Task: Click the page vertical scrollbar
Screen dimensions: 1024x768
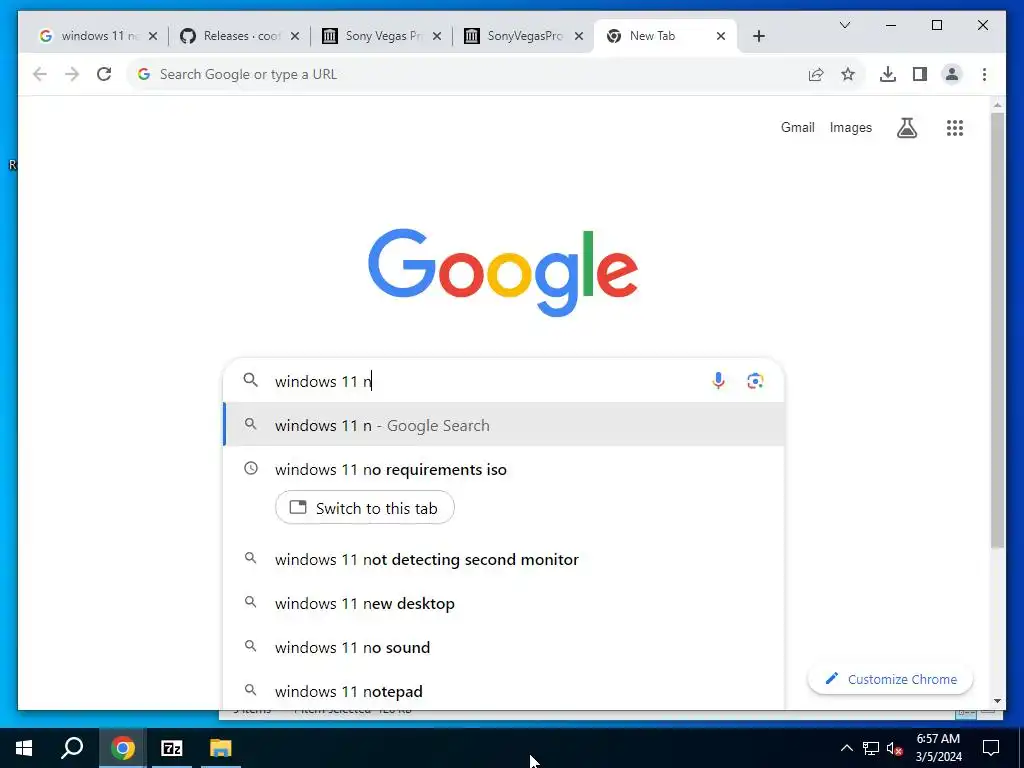Action: coord(997,330)
